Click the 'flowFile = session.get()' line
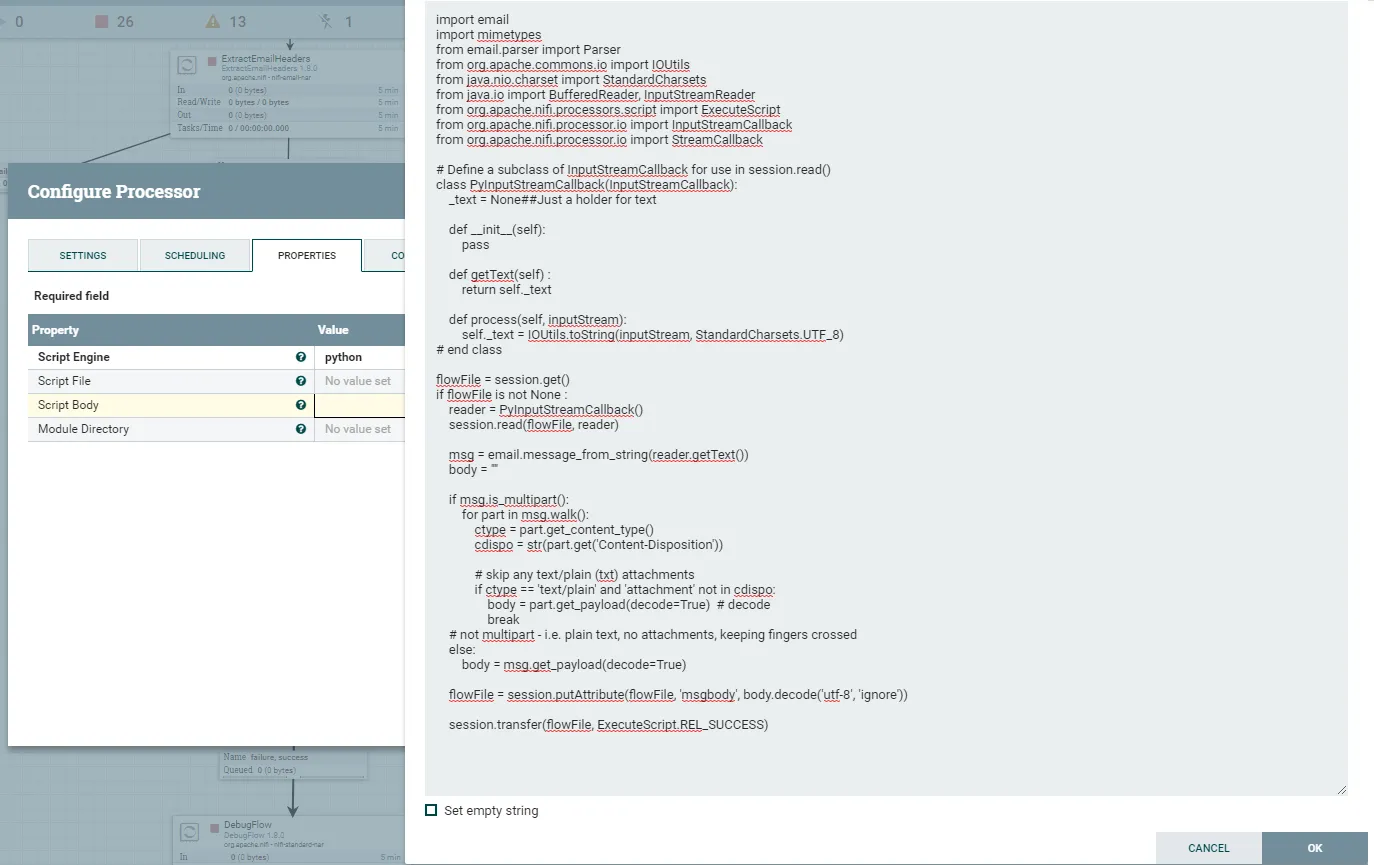The height and width of the screenshot is (865, 1374). tap(503, 380)
